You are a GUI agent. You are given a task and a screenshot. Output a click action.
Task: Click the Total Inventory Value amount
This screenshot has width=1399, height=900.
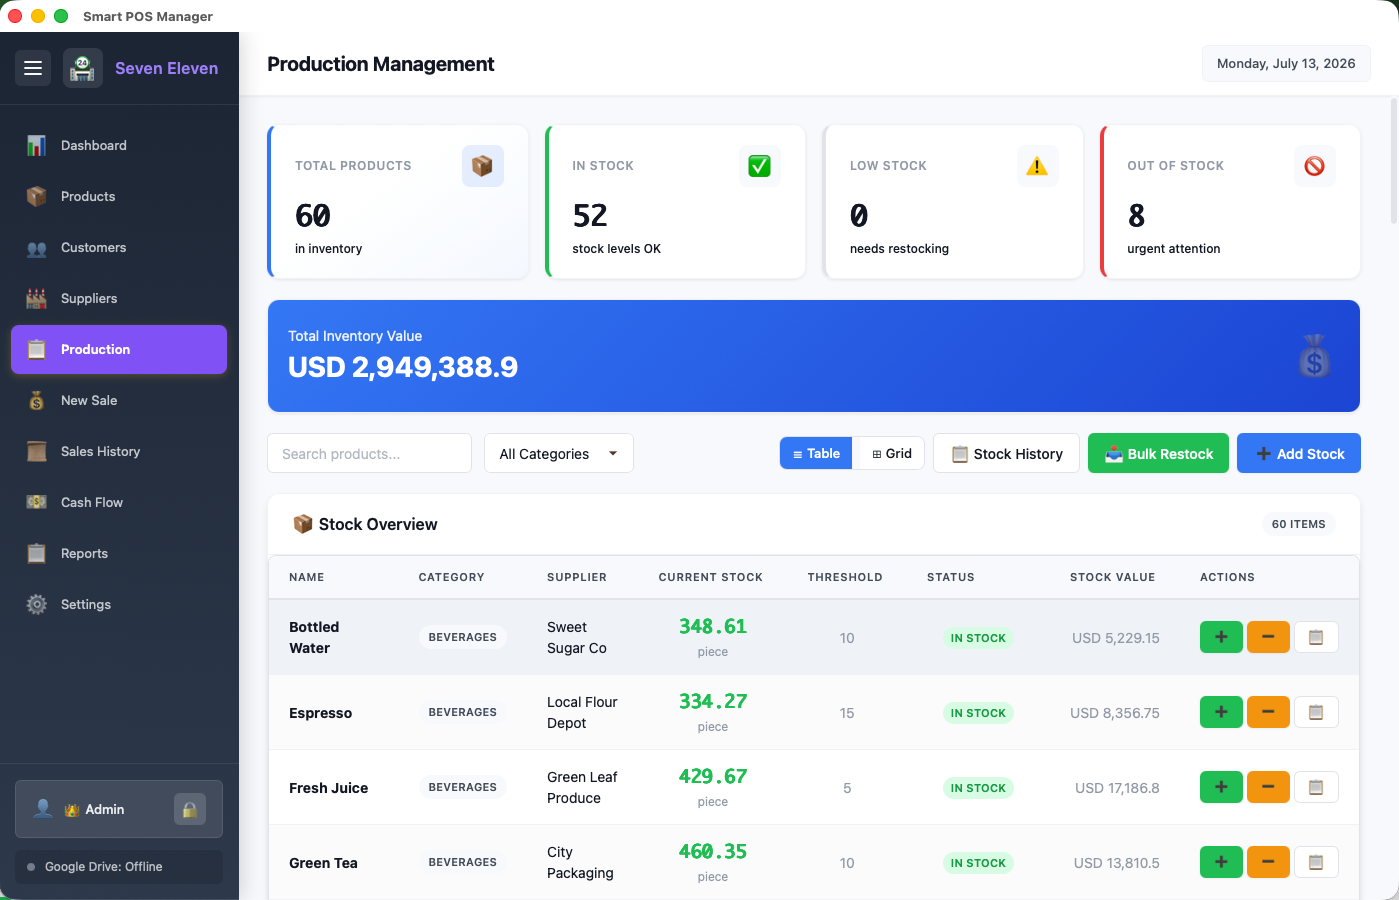click(403, 367)
